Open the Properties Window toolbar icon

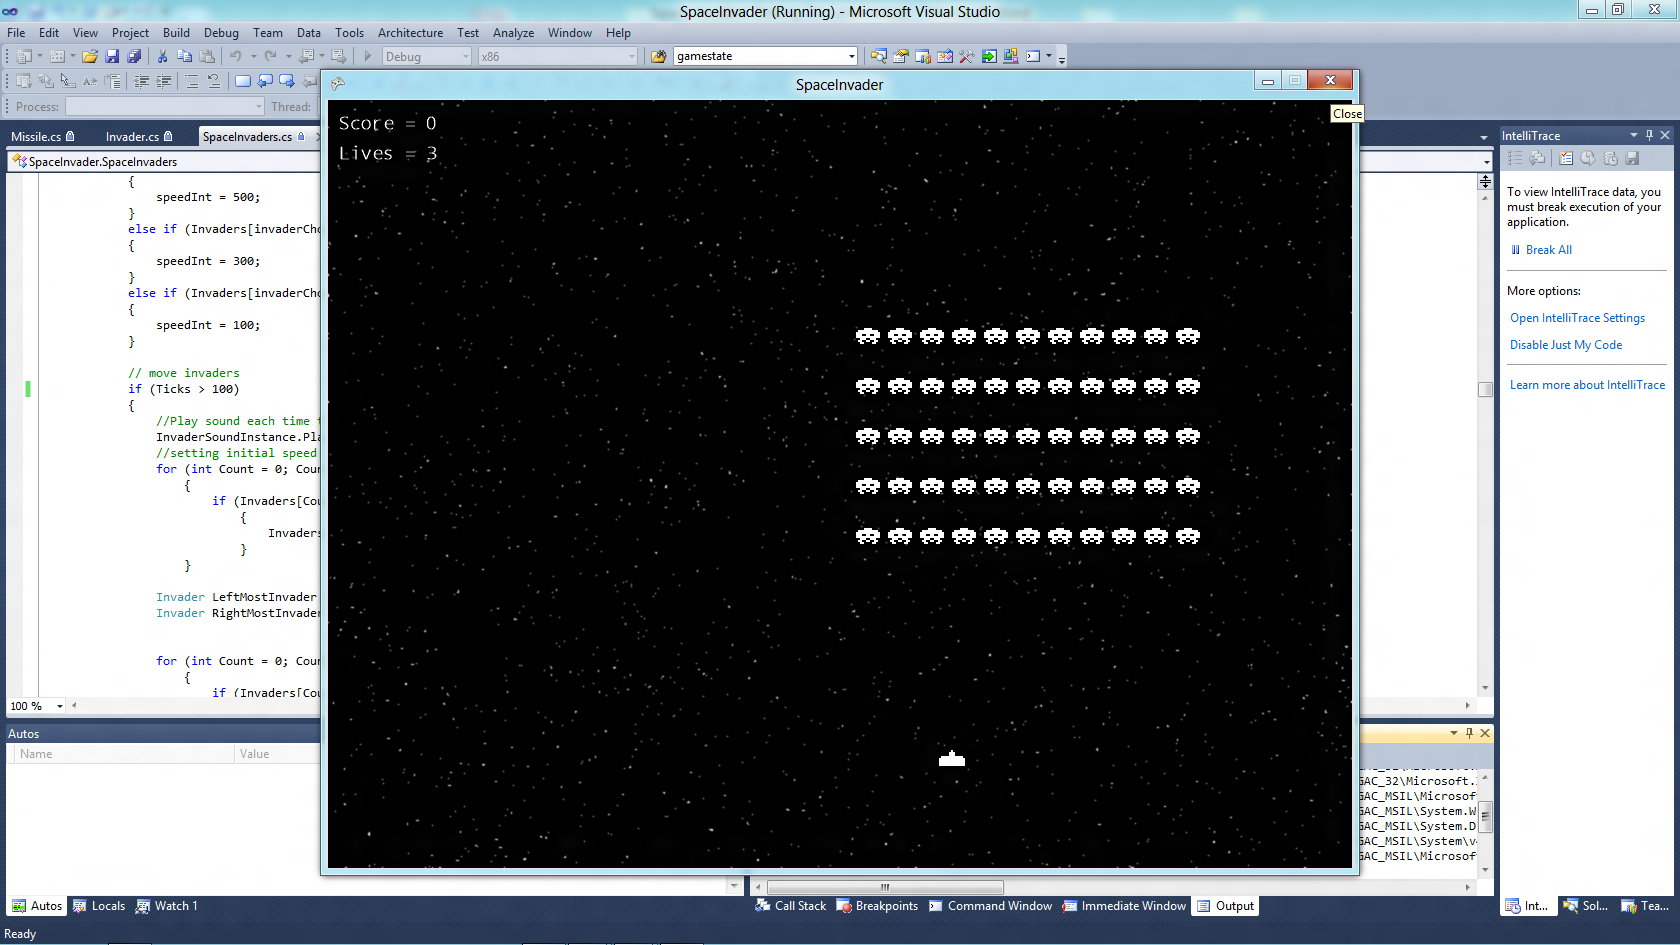click(x=900, y=56)
